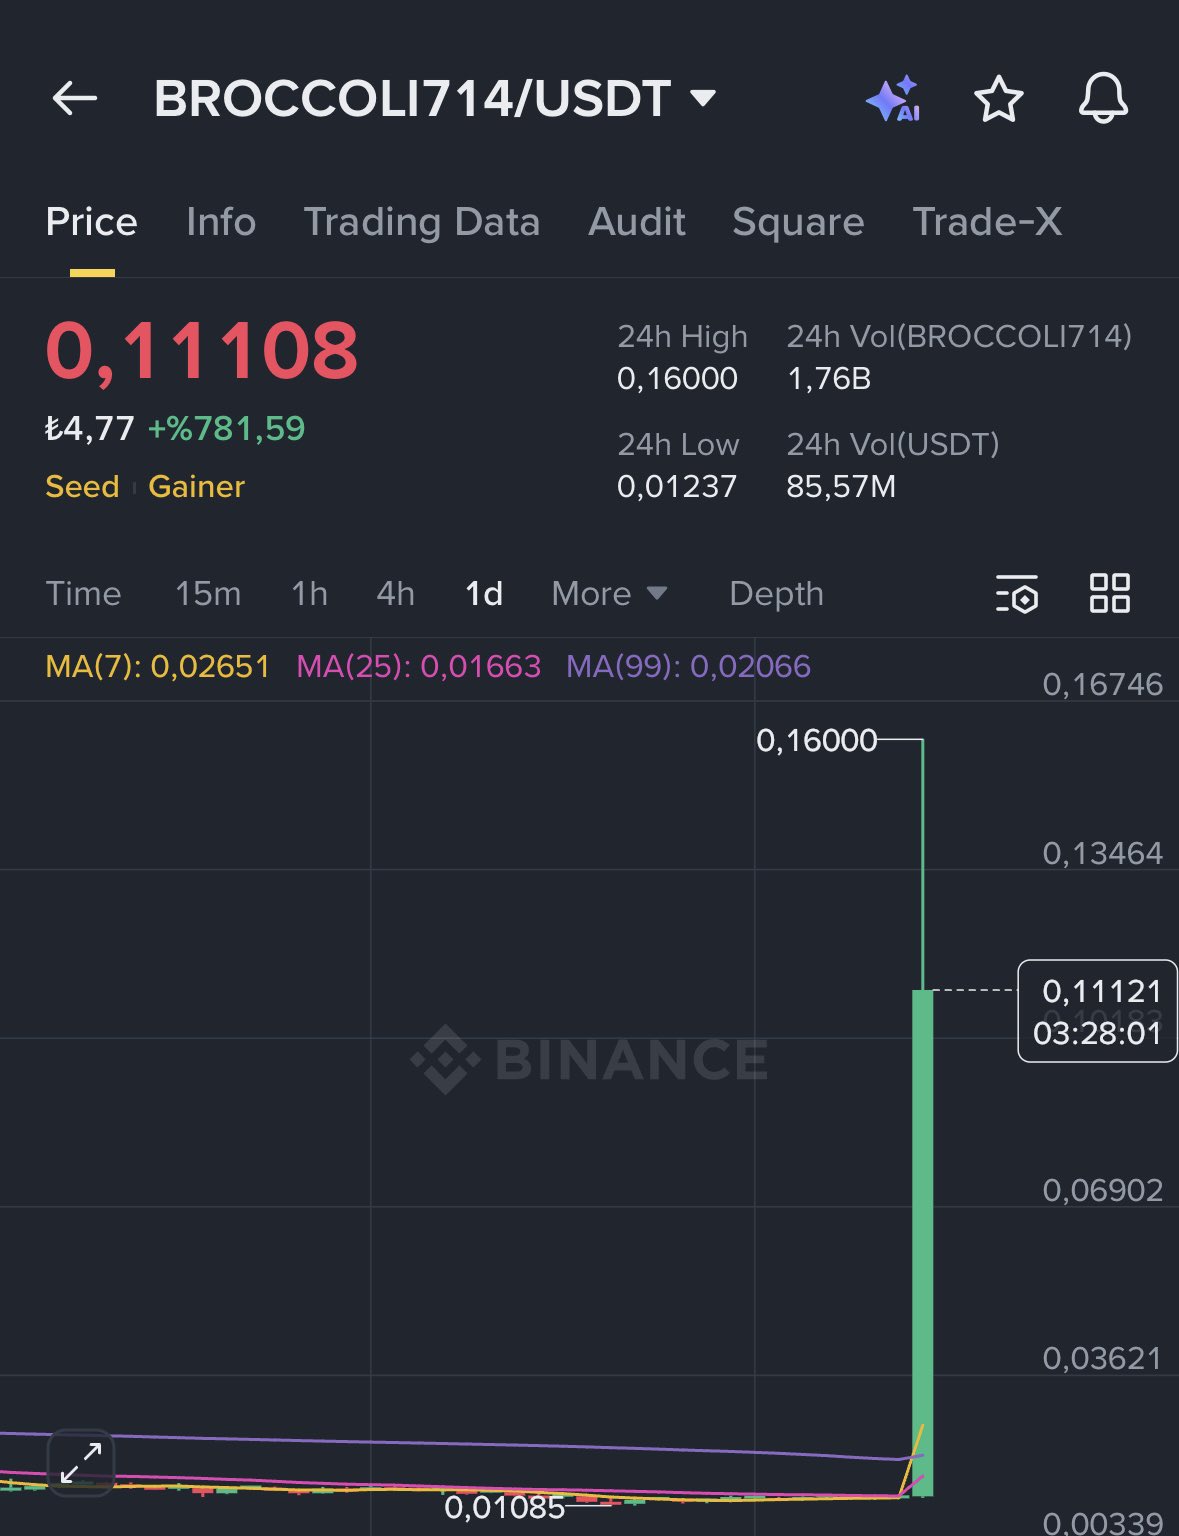Screen dimensions: 1179x1536
Task: Choose the 4h chart interval
Action: pos(395,594)
